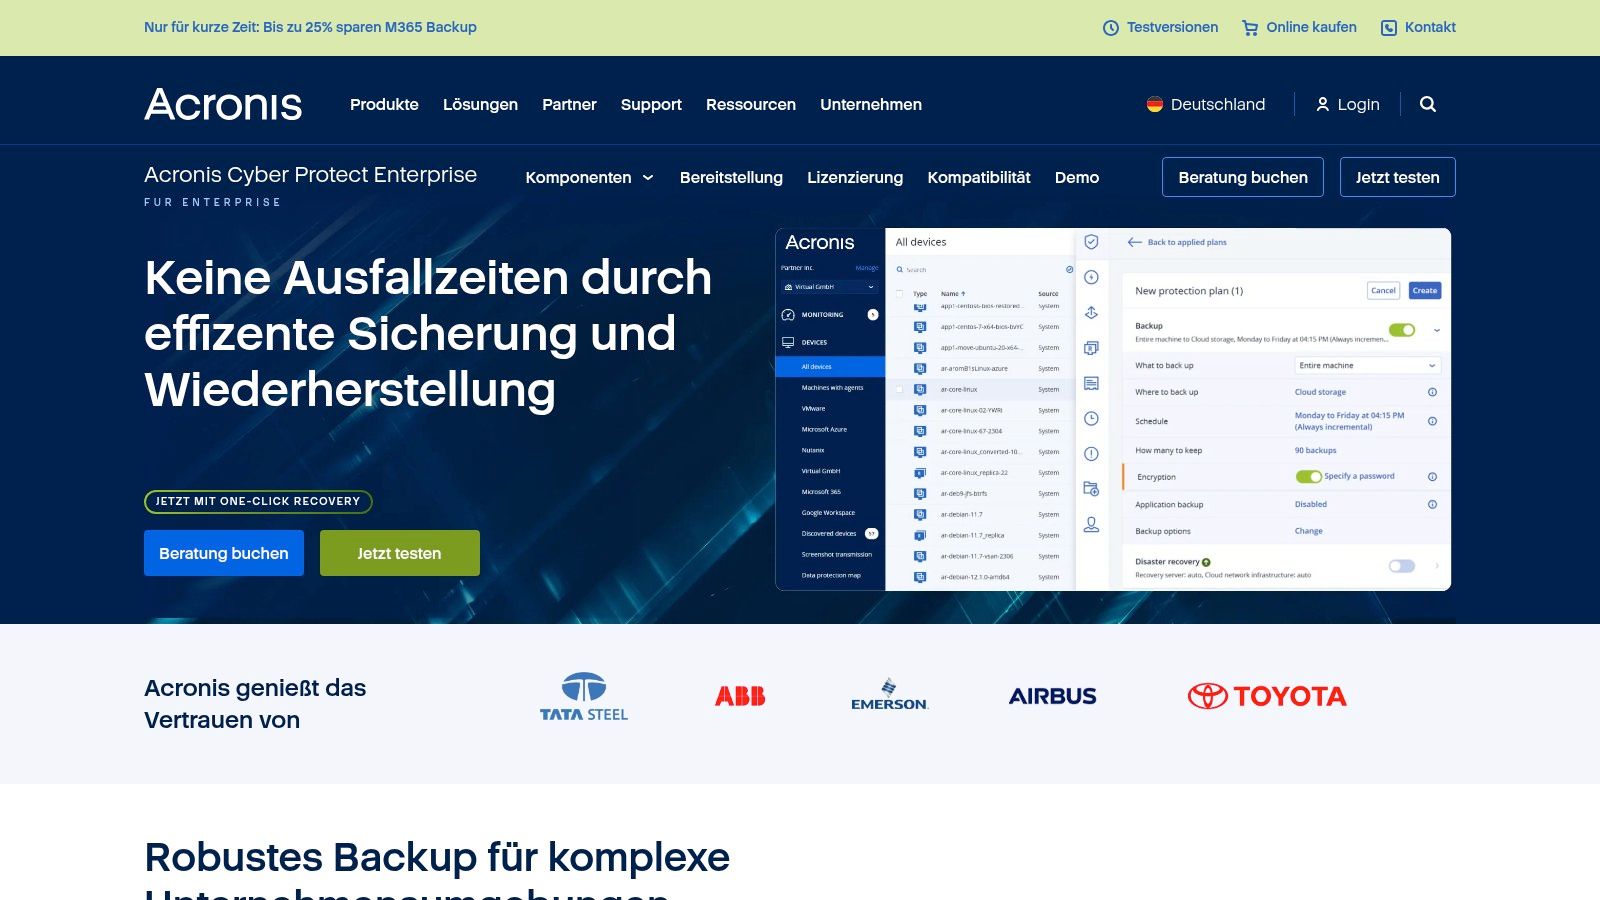Disable the Encryption toggle
1600x900 pixels.
coord(1308,477)
